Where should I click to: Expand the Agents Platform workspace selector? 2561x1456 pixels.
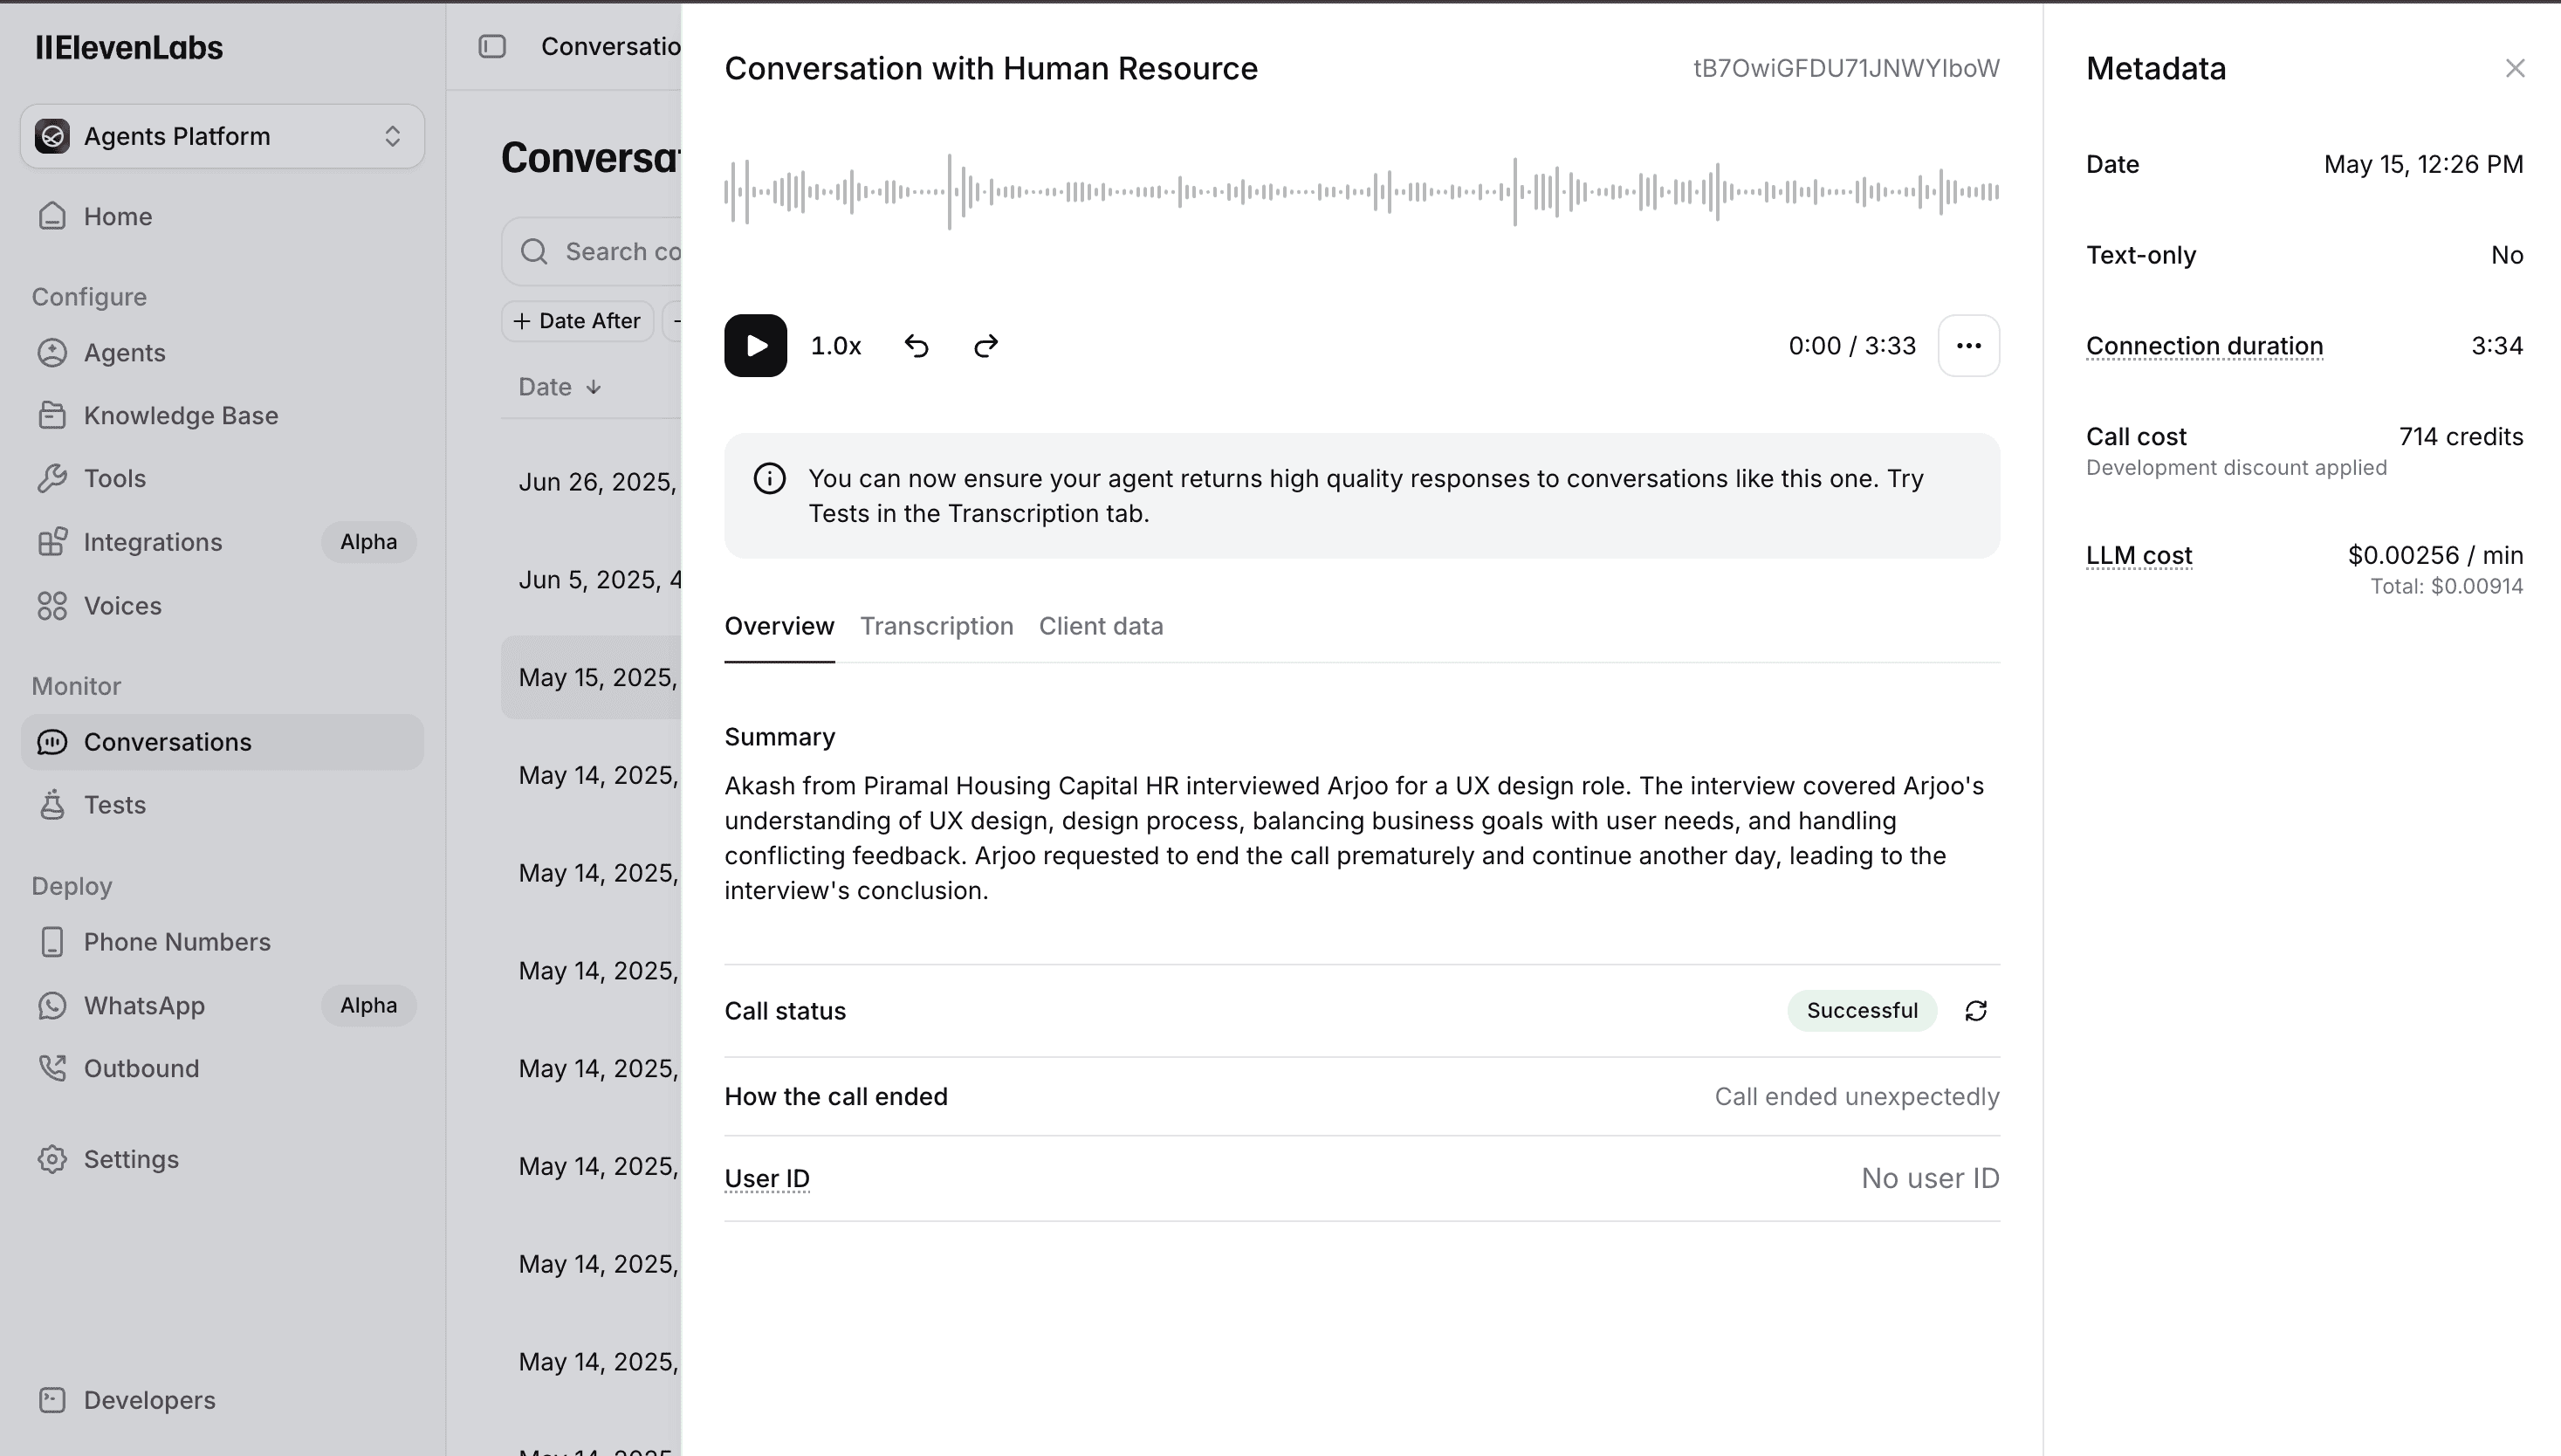[222, 137]
